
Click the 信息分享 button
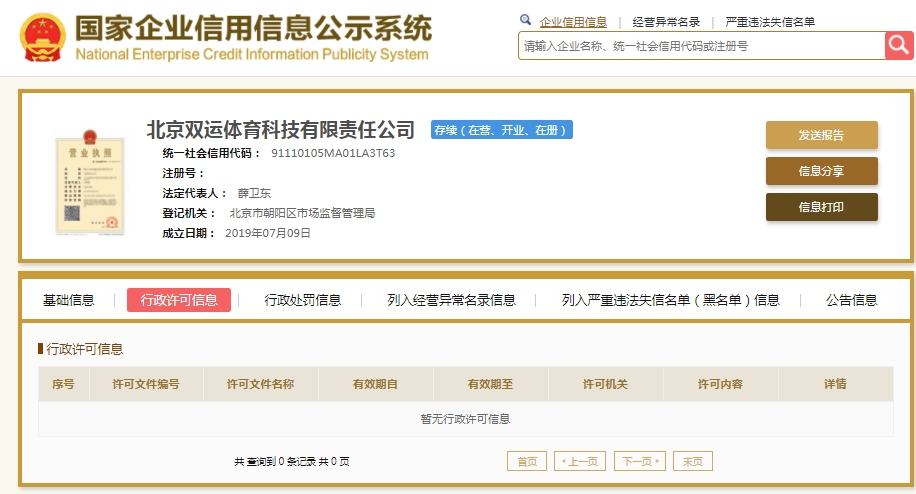click(821, 171)
